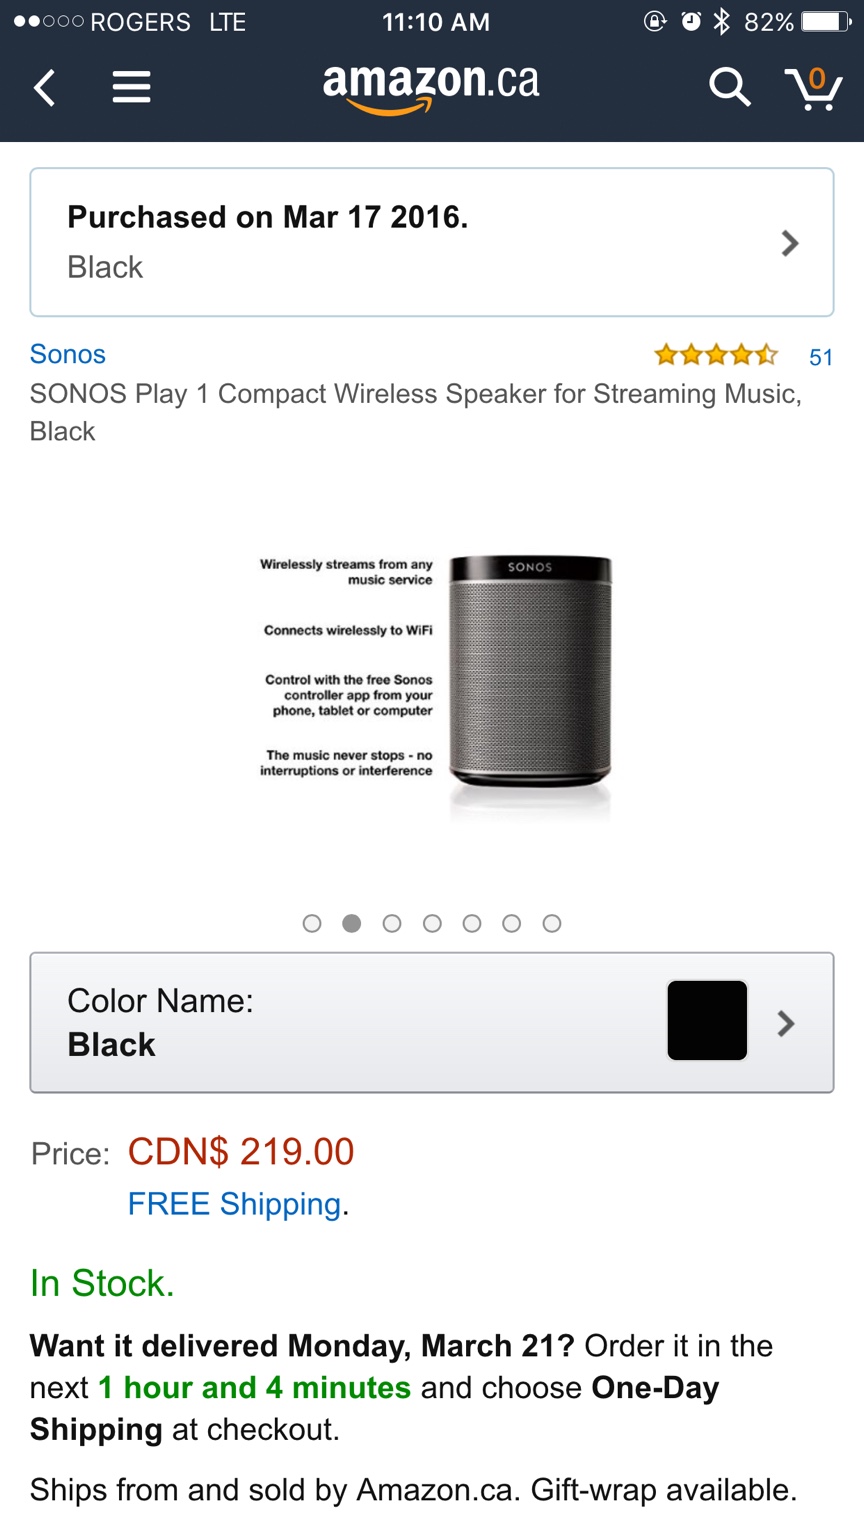Open the search magnifier icon
Image resolution: width=864 pixels, height=1536 pixels.
coord(729,88)
